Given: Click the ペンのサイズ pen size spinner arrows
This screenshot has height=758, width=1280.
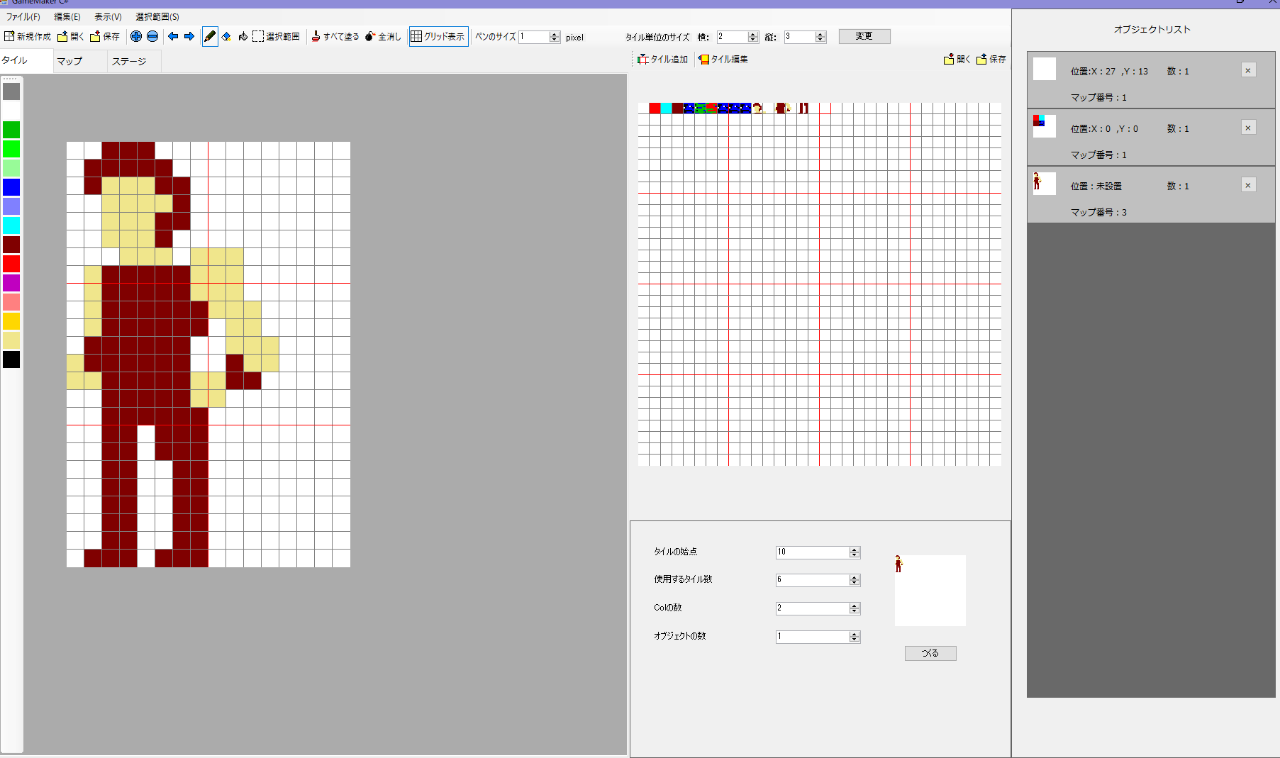Looking at the screenshot, I should coord(554,37).
